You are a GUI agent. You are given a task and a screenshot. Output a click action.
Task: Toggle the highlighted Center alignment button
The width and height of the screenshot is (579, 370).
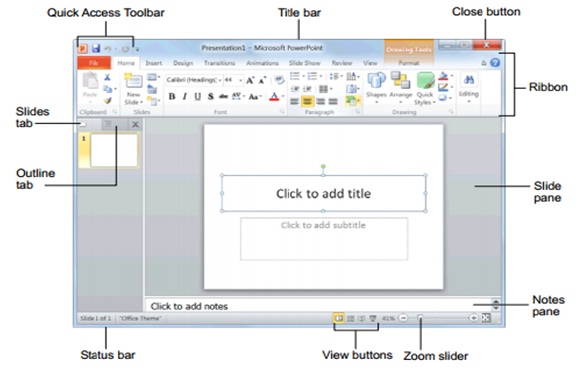[308, 101]
